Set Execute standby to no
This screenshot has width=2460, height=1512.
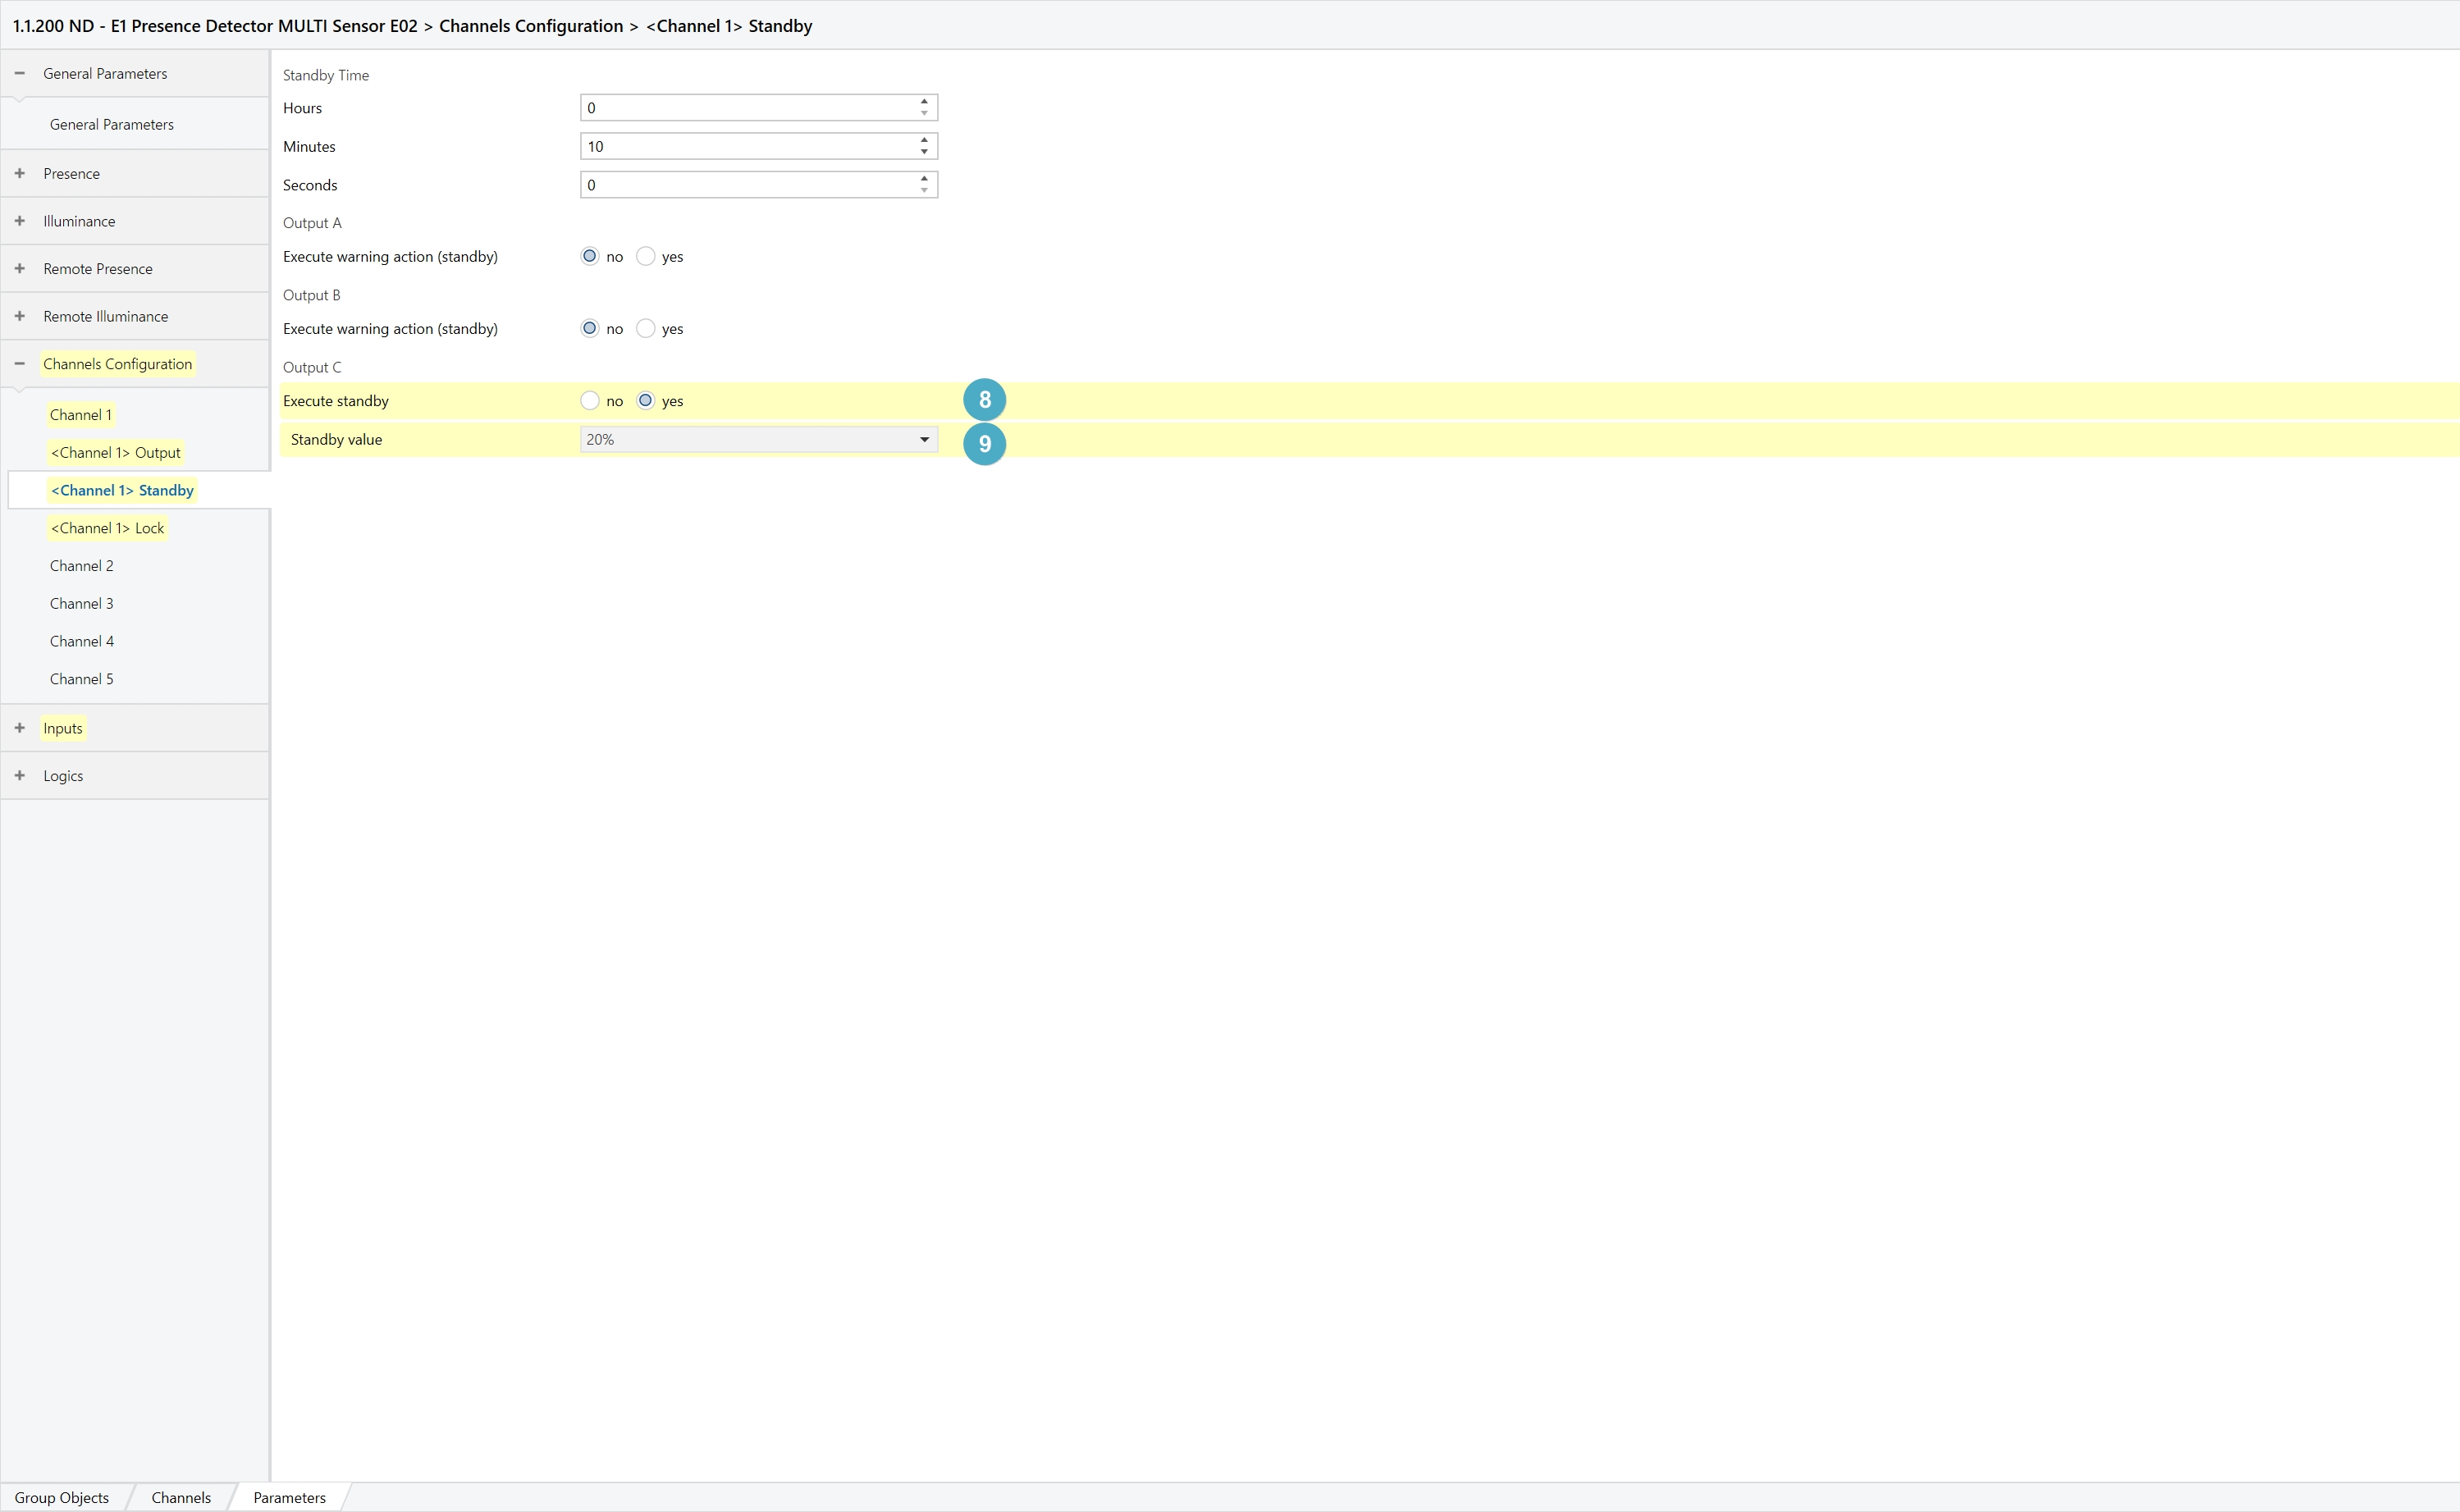click(590, 400)
